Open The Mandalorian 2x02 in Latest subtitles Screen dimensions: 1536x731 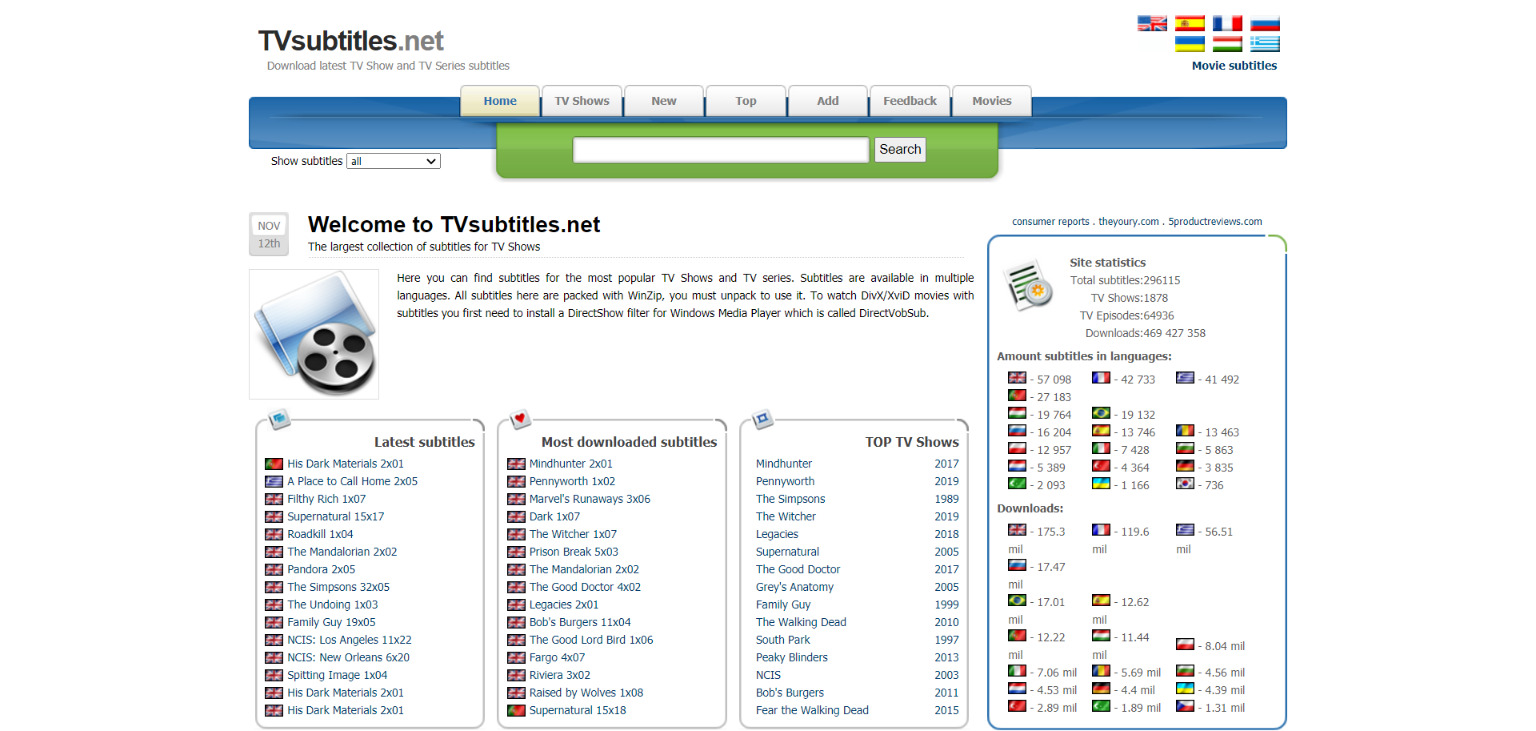point(342,552)
